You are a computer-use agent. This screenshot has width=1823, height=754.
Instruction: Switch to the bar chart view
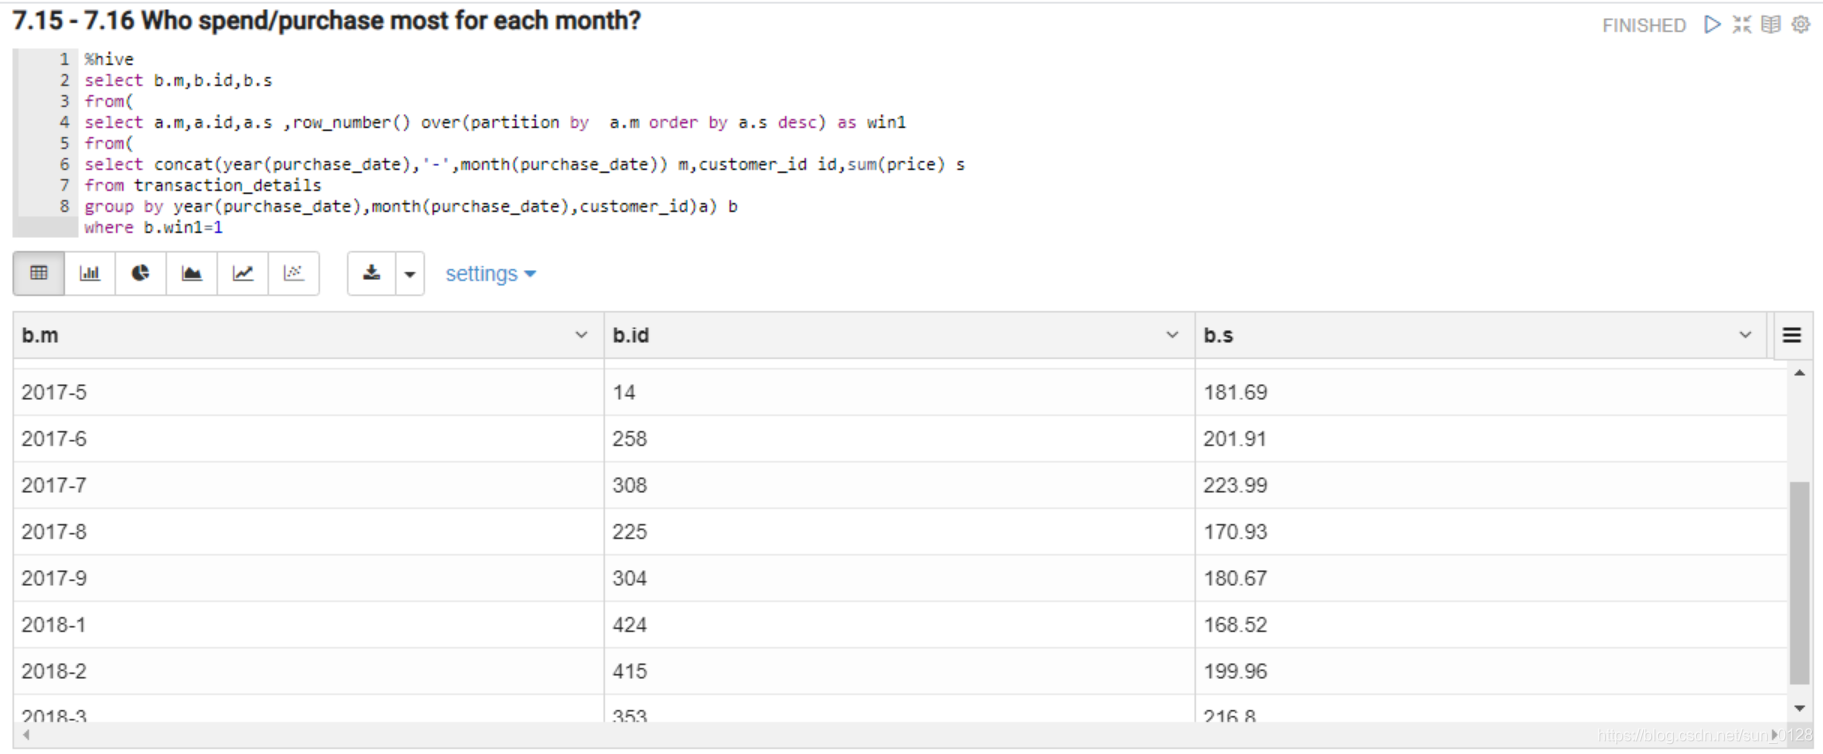point(90,273)
